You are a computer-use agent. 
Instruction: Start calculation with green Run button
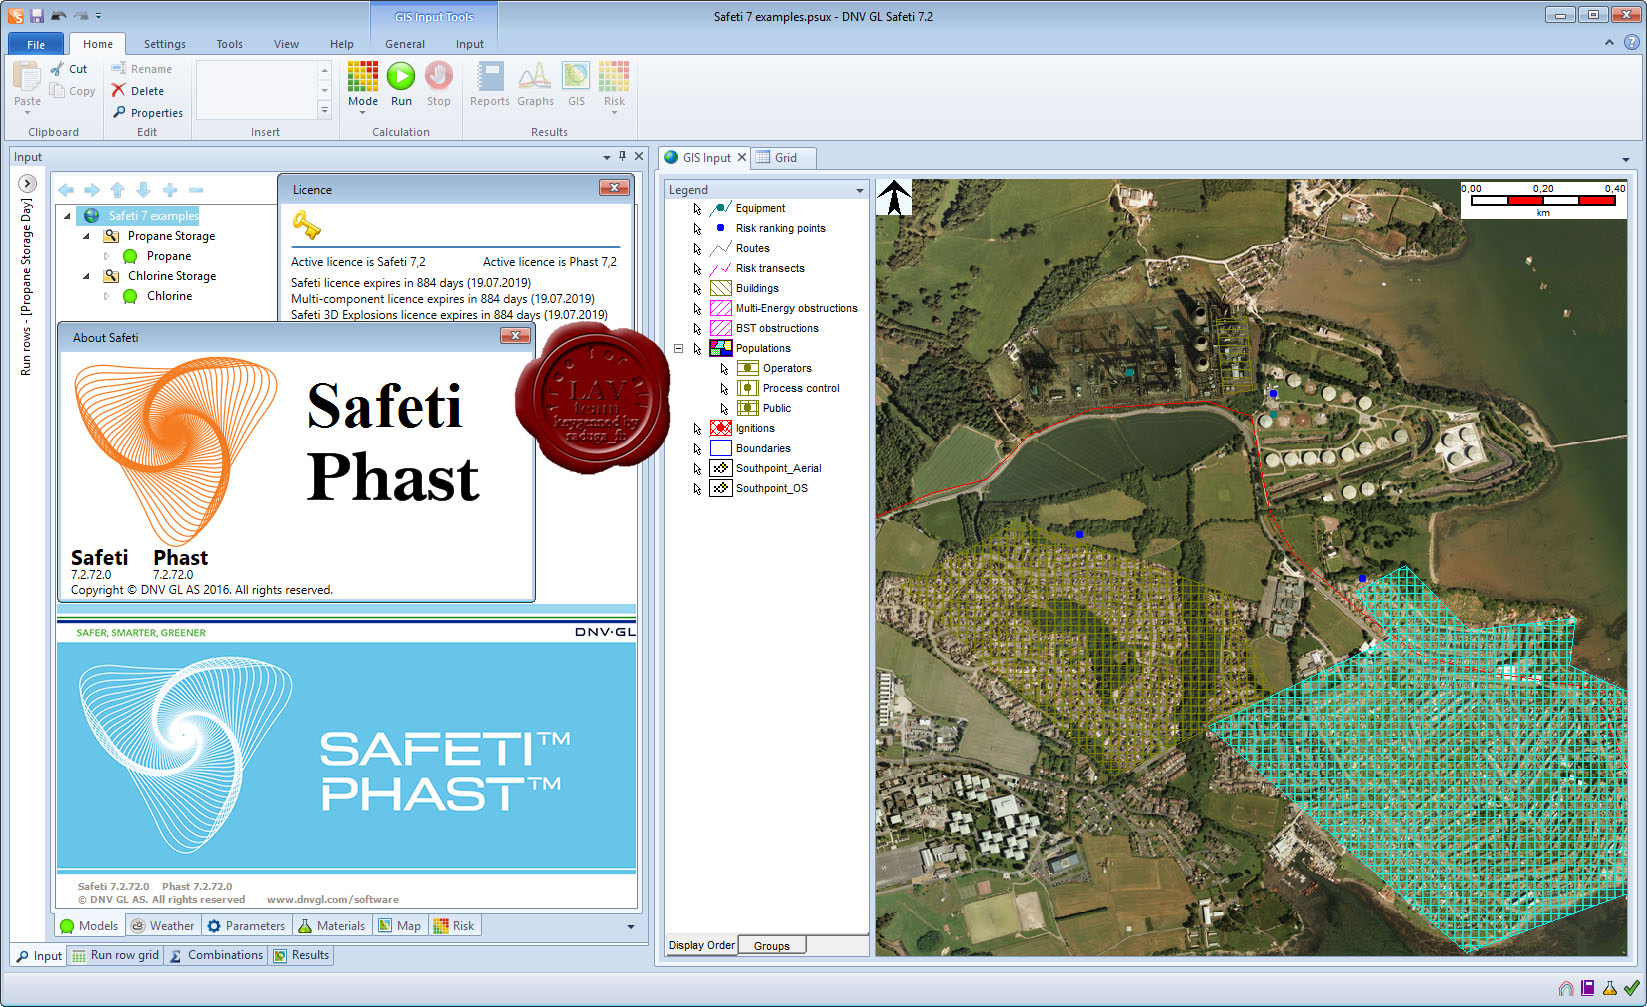(x=401, y=76)
